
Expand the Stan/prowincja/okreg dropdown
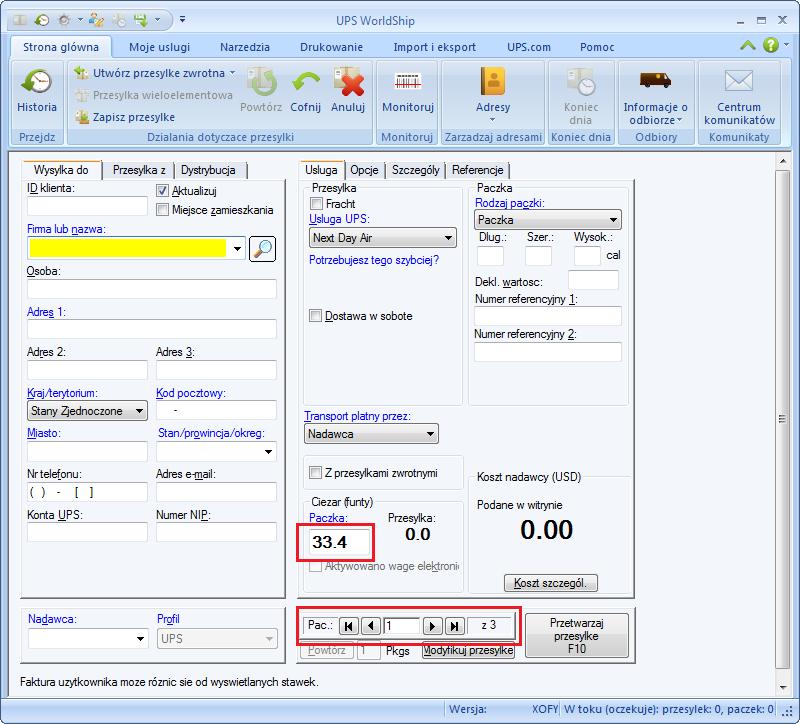pyautogui.click(x=268, y=452)
